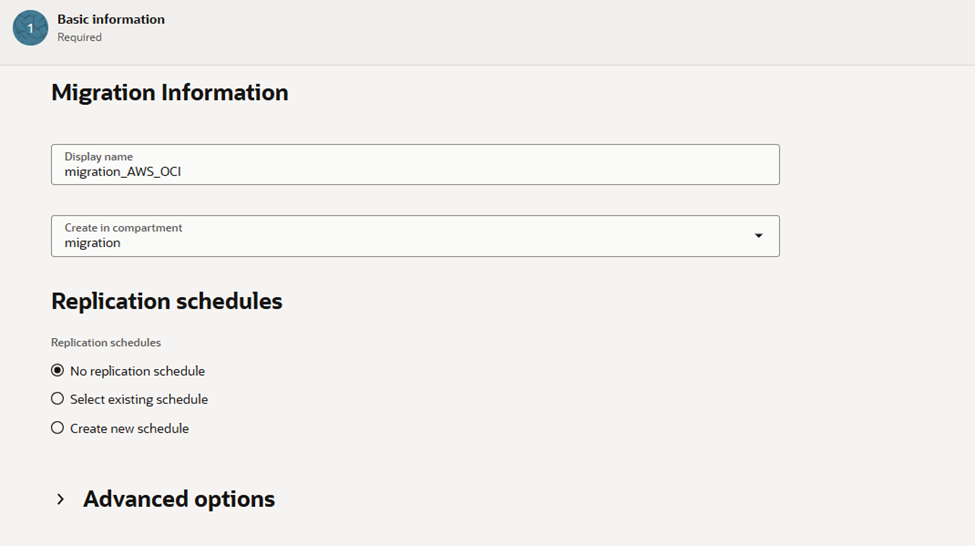
Task: Expand Advanced options using the chevron
Action: [61, 499]
